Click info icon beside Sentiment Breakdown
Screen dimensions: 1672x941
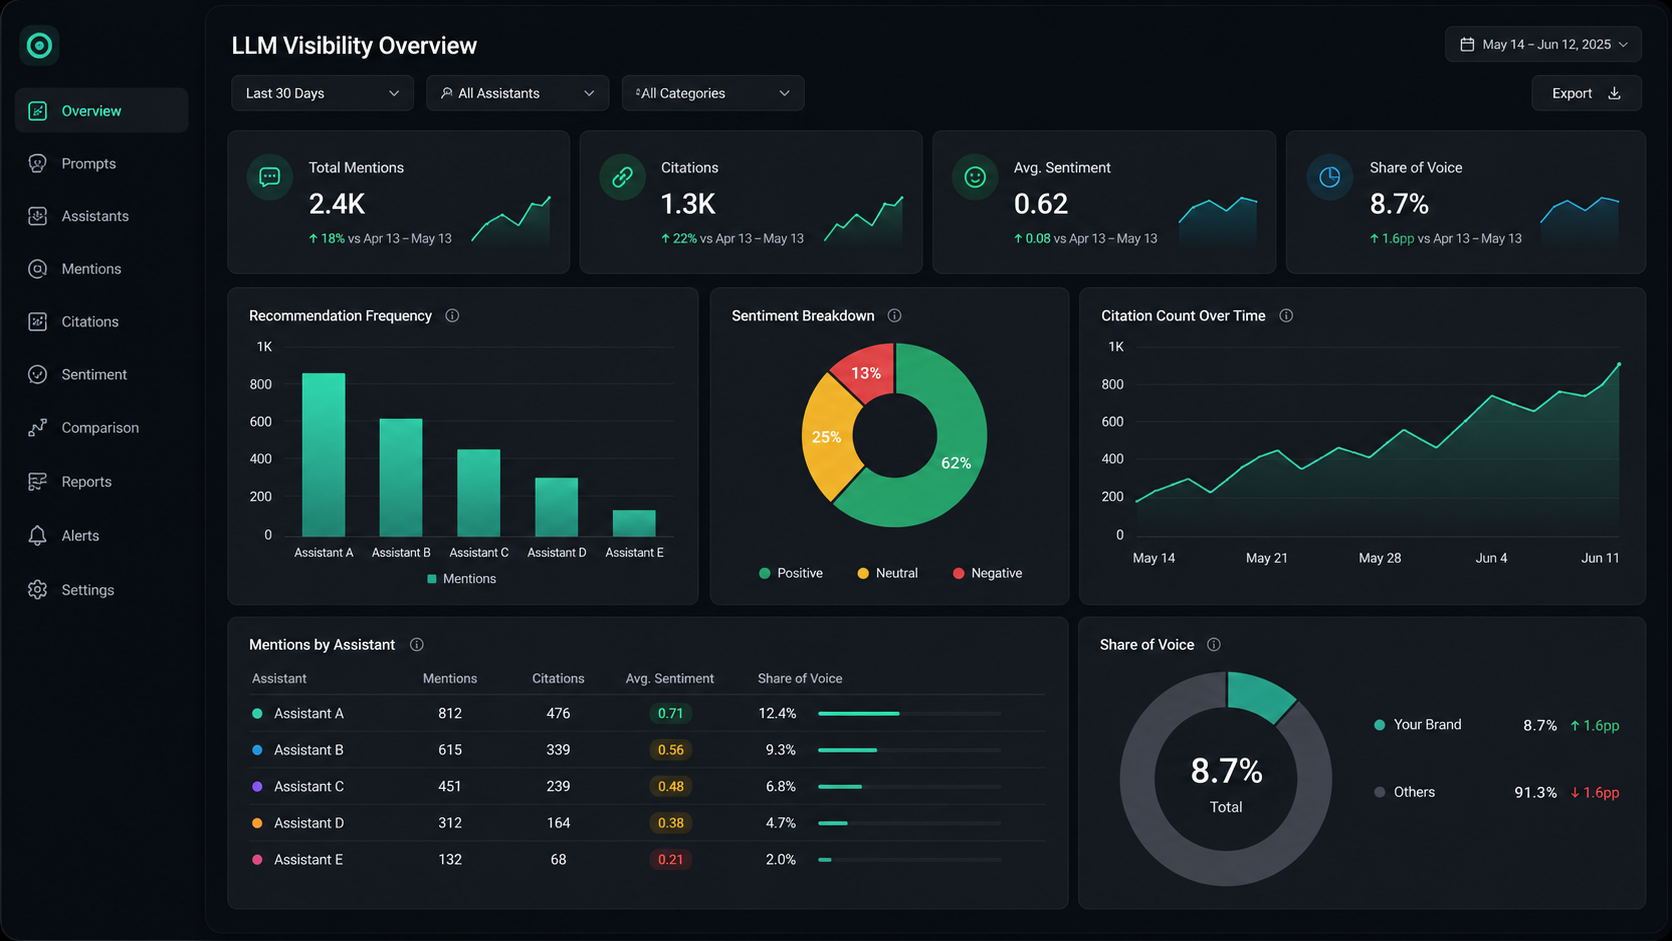click(x=894, y=316)
